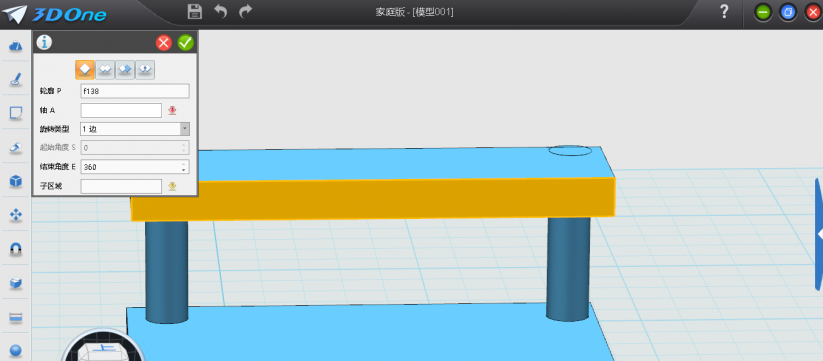Click the red picker beside axis A
This screenshot has width=823, height=361.
click(172, 110)
